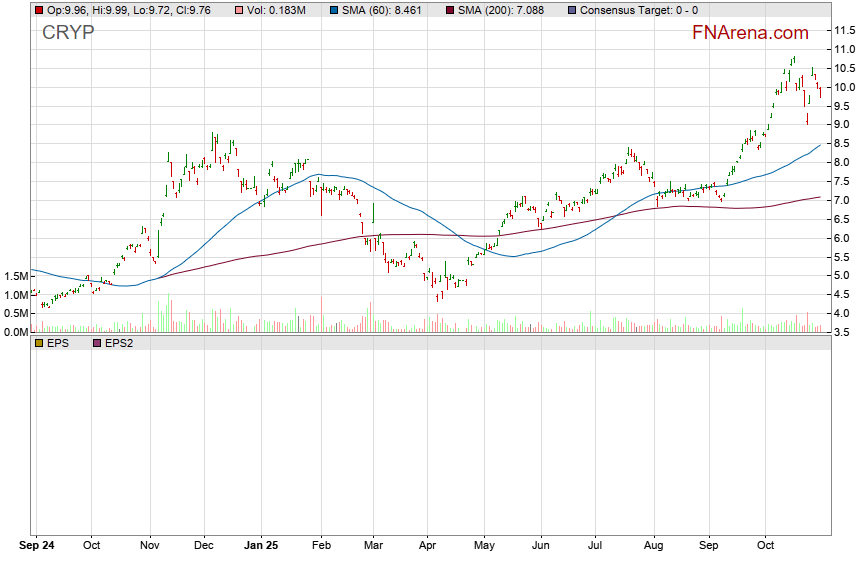Click the Consensus Target legend swatch

click(x=571, y=10)
